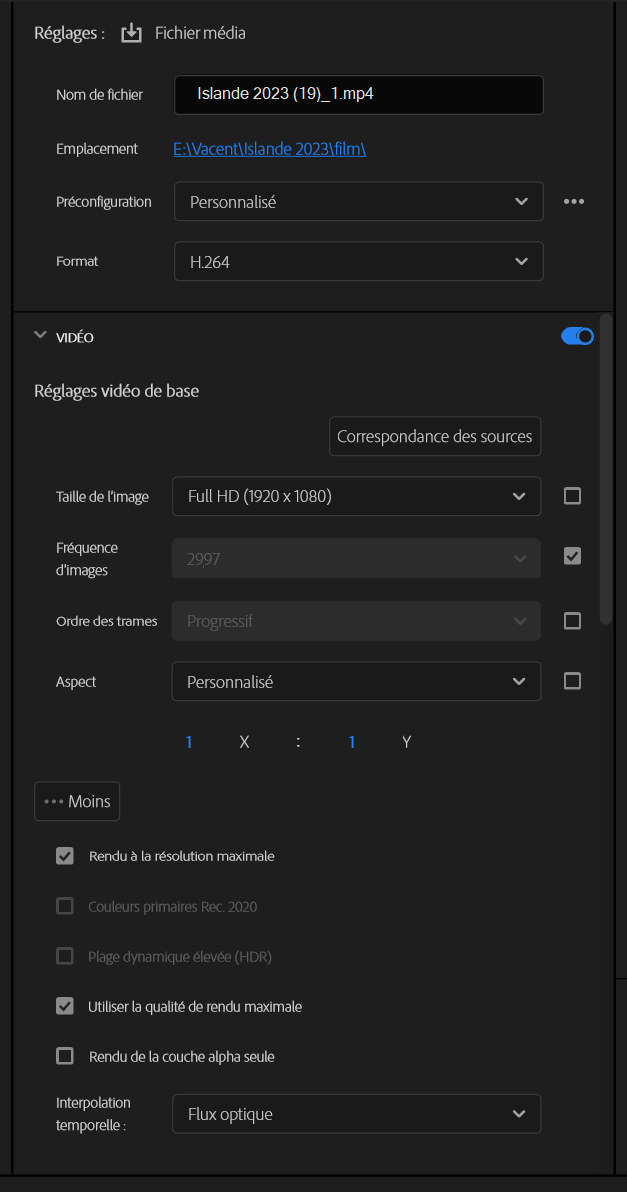Collapse the VIDÉO section chevron
The image size is (627, 1192).
coord(40,336)
